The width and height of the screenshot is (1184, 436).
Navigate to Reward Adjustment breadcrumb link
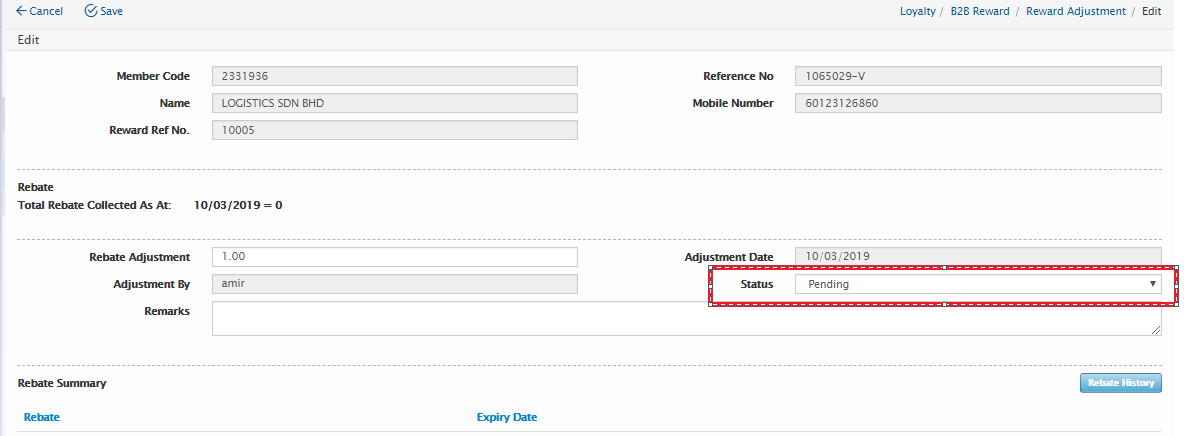(x=1075, y=11)
